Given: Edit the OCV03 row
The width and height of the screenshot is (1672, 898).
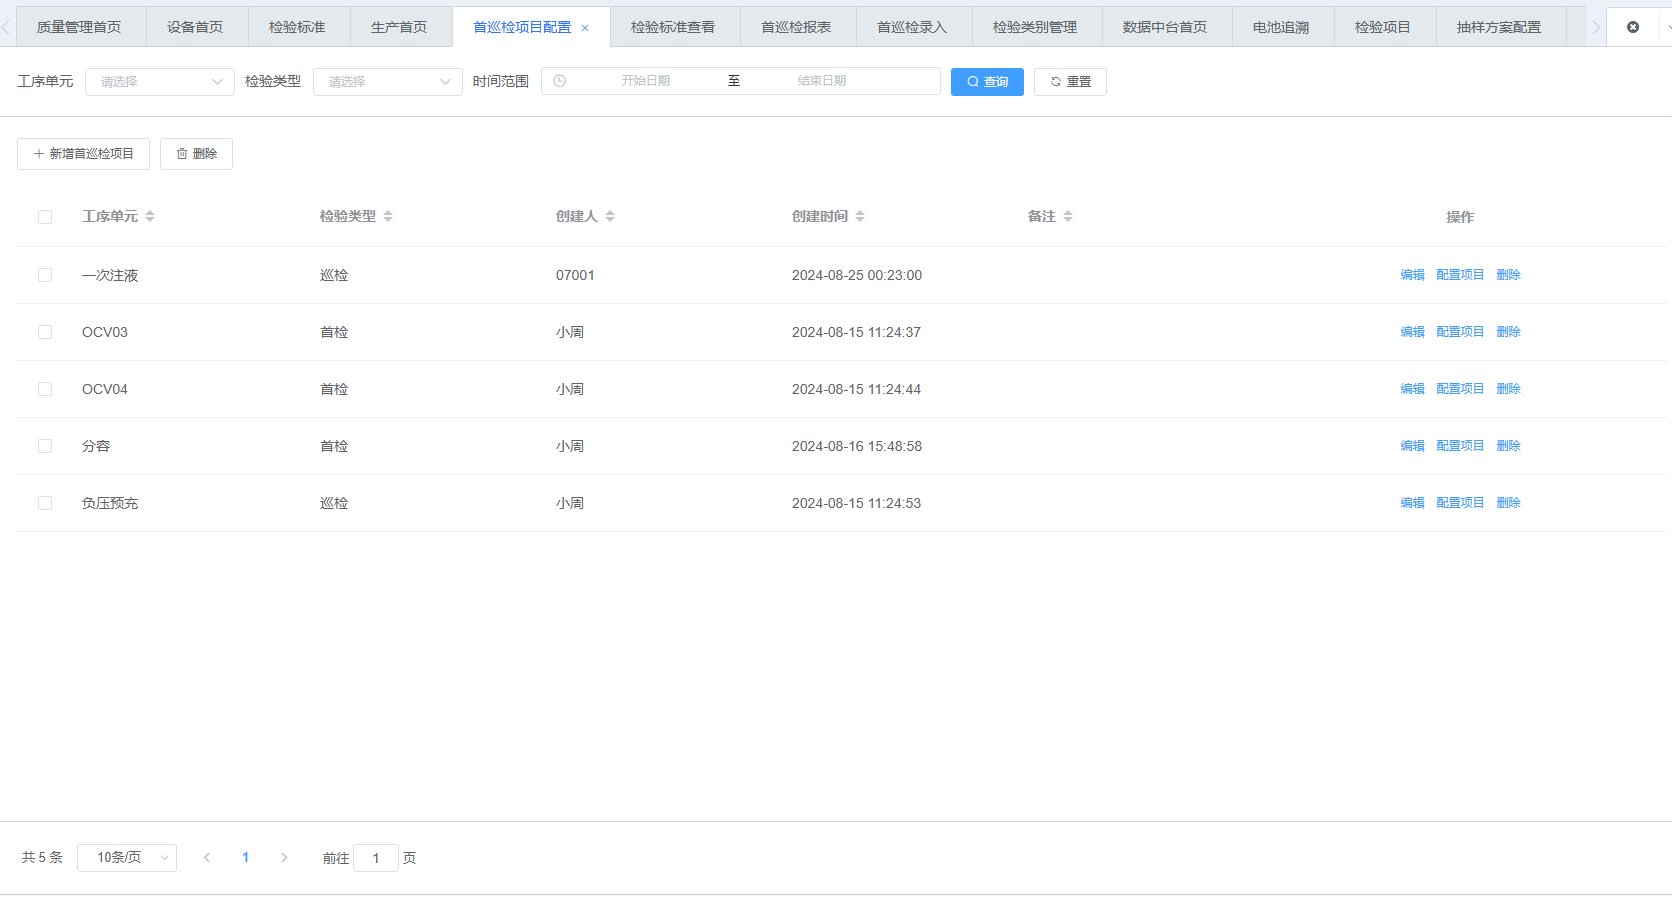Looking at the screenshot, I should (1412, 332).
